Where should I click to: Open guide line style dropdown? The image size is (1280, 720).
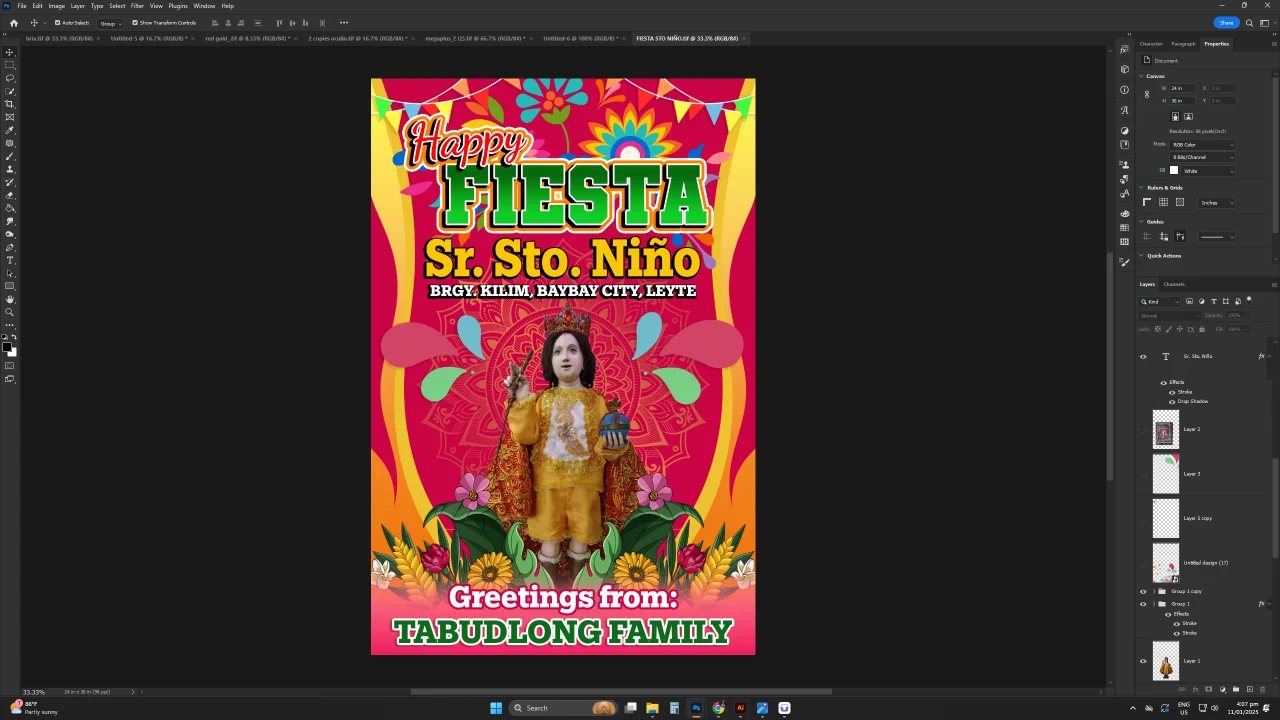tap(1216, 237)
